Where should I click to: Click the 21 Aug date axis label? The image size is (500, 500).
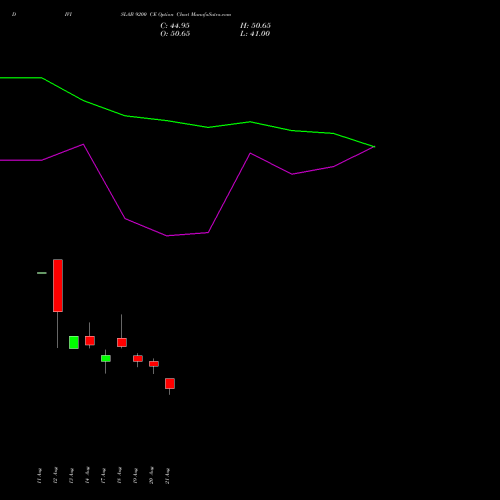click(x=167, y=476)
